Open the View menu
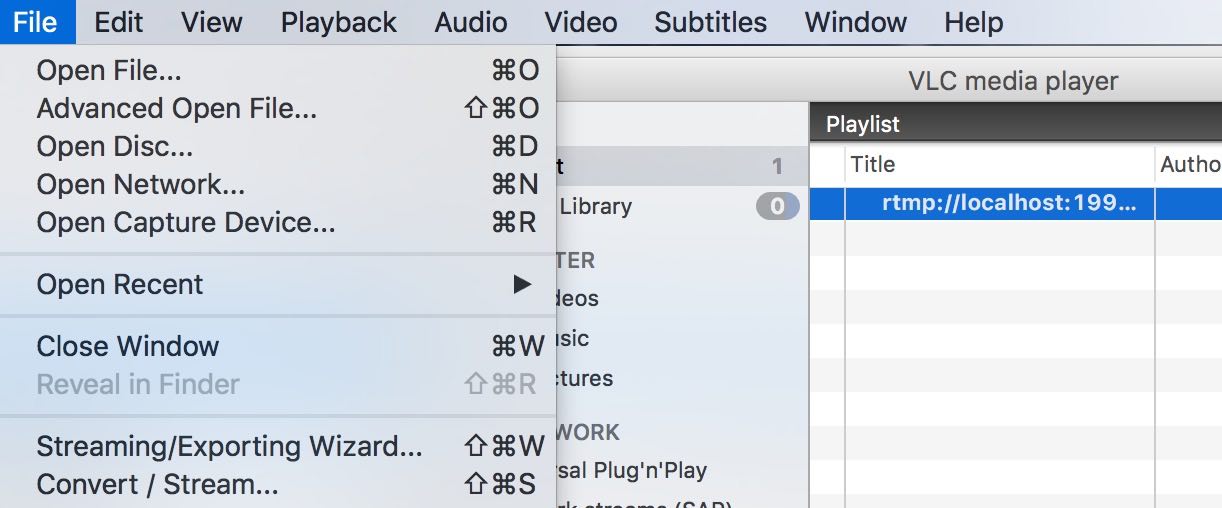1222x508 pixels. click(212, 22)
